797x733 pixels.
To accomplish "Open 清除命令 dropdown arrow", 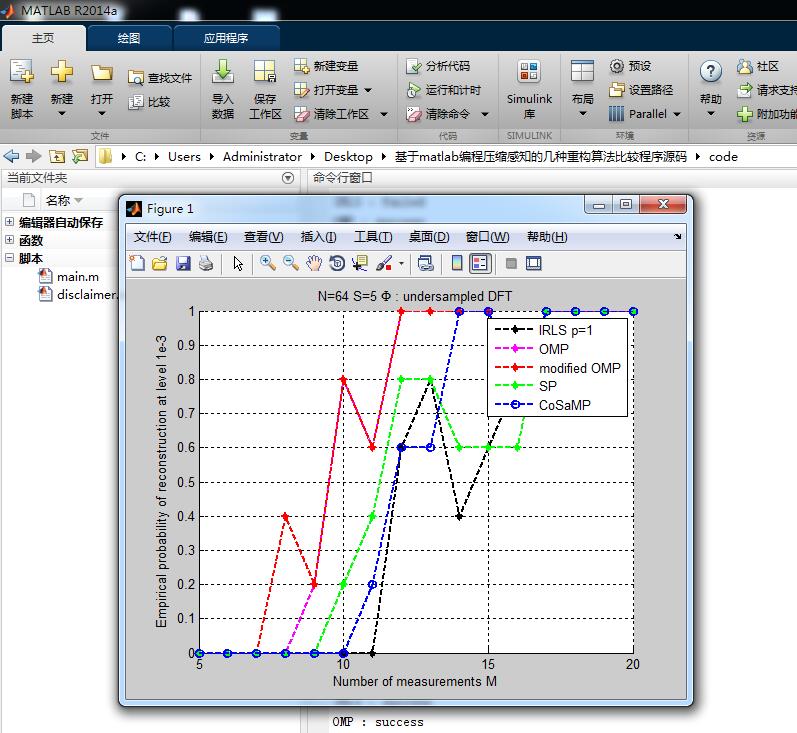I will tap(485, 114).
